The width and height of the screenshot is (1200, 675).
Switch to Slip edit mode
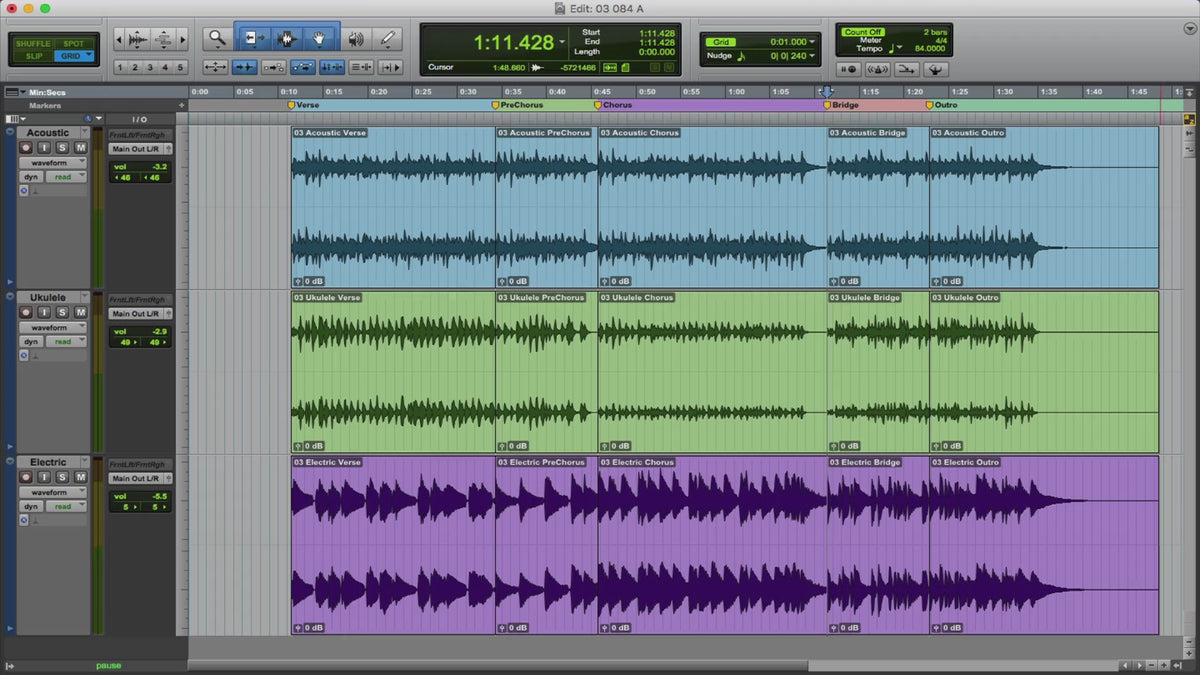coord(33,56)
